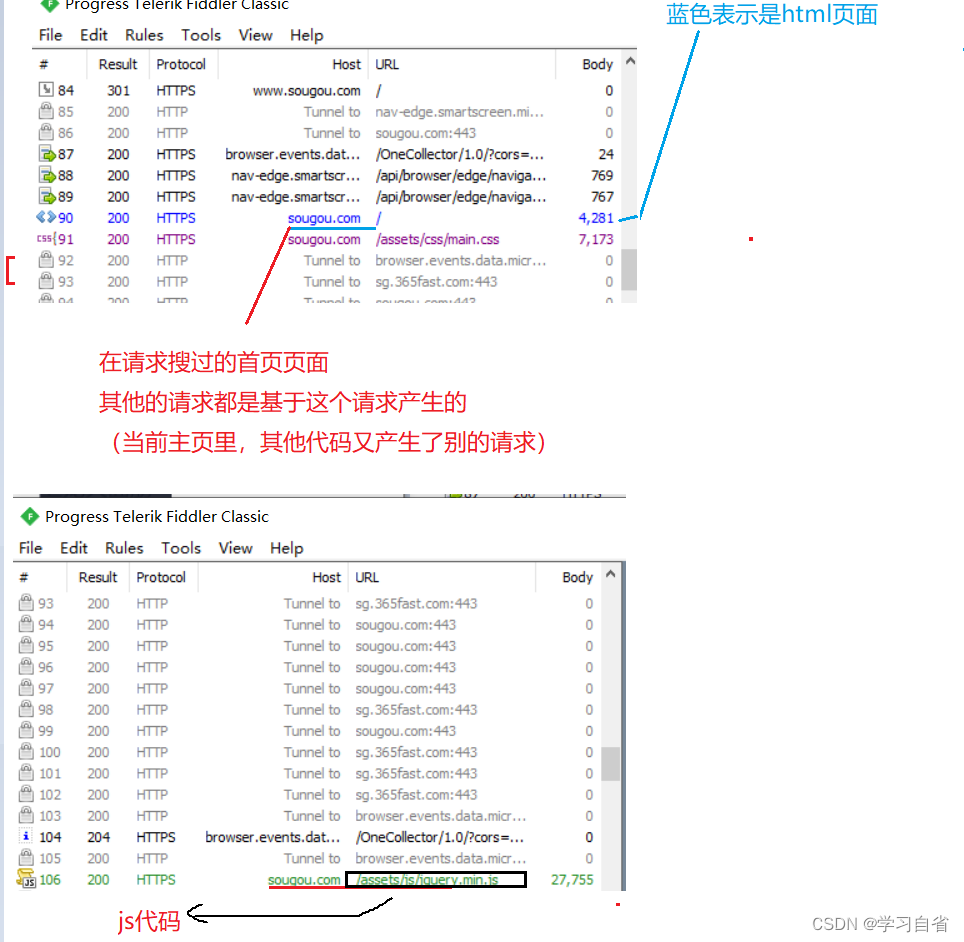Open Edit menu in lower Fiddler window
Screen dimensions: 964x942
click(x=74, y=548)
